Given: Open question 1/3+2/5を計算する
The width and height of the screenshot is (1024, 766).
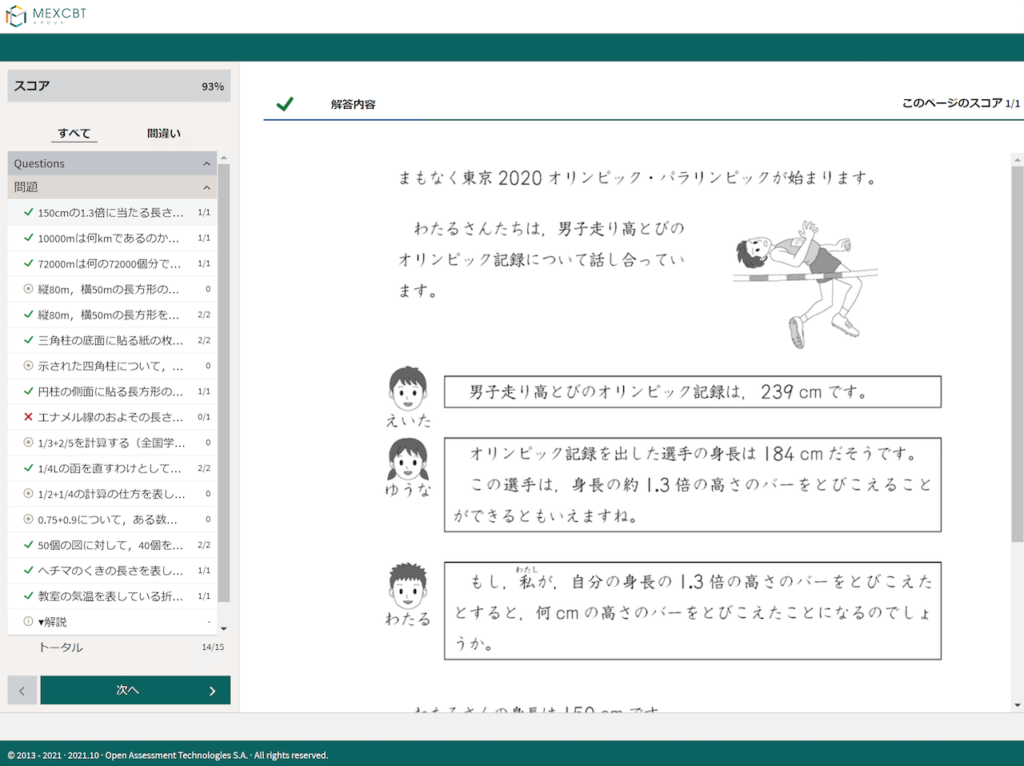Looking at the screenshot, I should coord(112,442).
